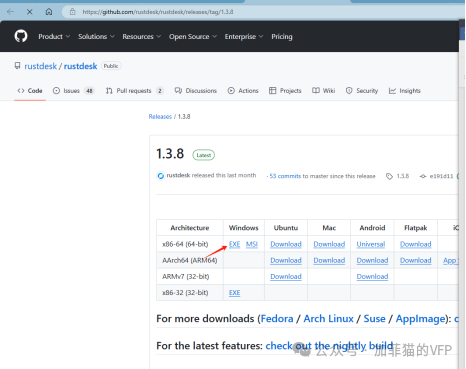Click the Public repository visibility badge

111,66
